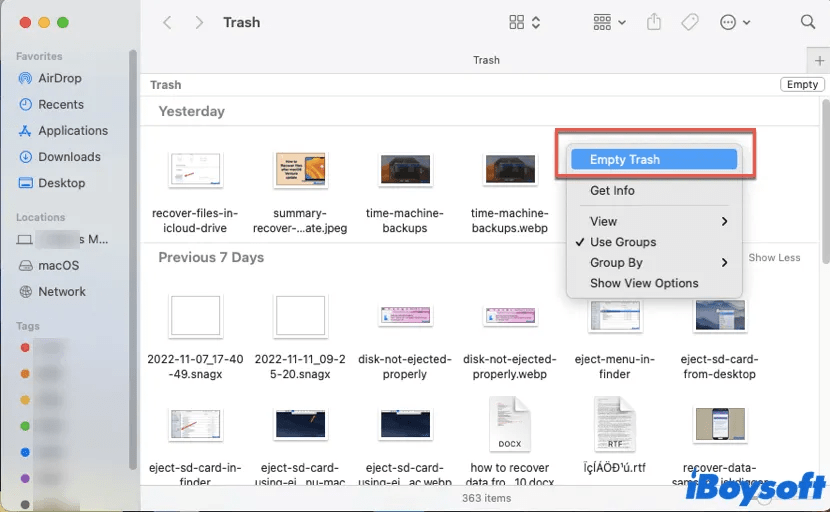This screenshot has width=834, height=512.
Task: Open the group-by toolbar dropdown
Action: pos(609,22)
